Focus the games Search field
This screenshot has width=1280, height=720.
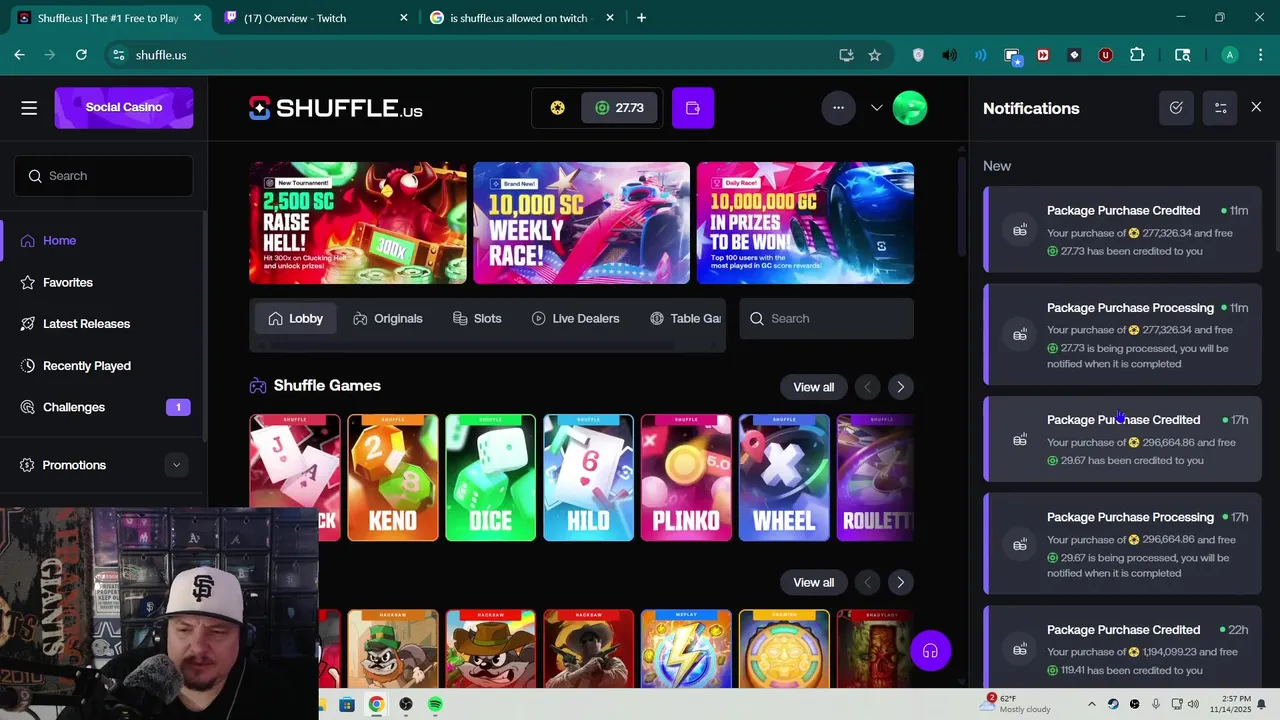(x=827, y=318)
